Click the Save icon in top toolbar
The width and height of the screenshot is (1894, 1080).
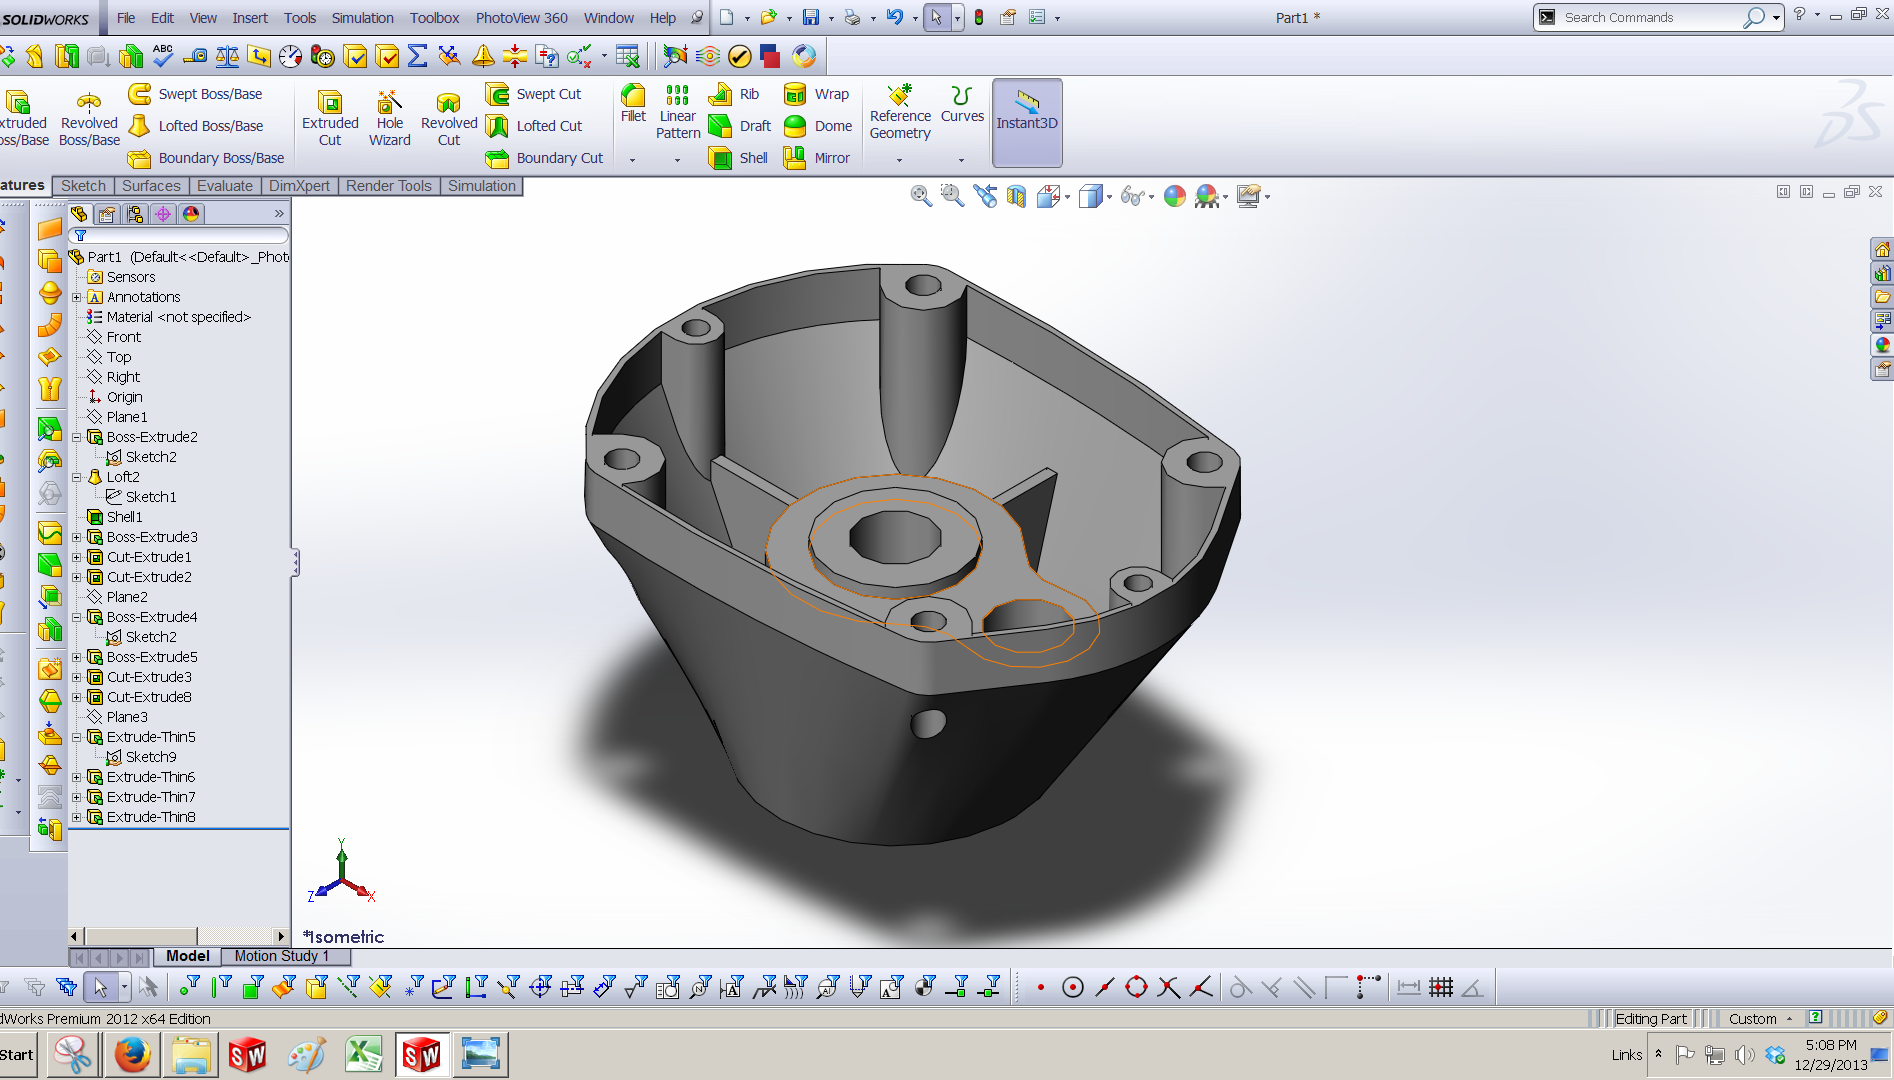click(811, 17)
